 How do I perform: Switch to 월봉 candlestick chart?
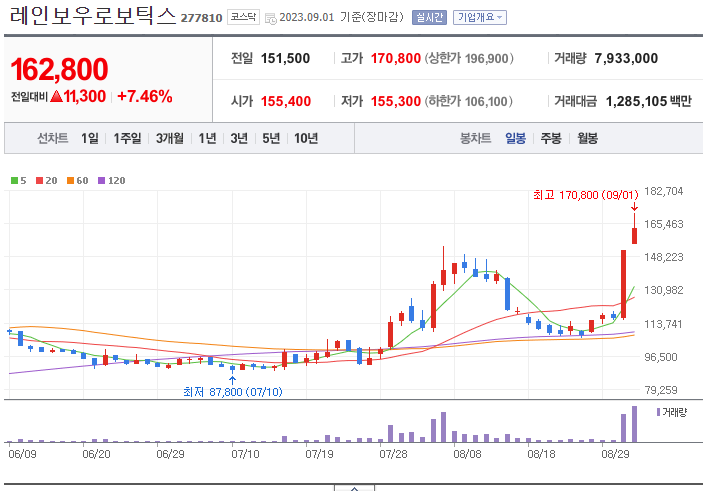pos(587,138)
